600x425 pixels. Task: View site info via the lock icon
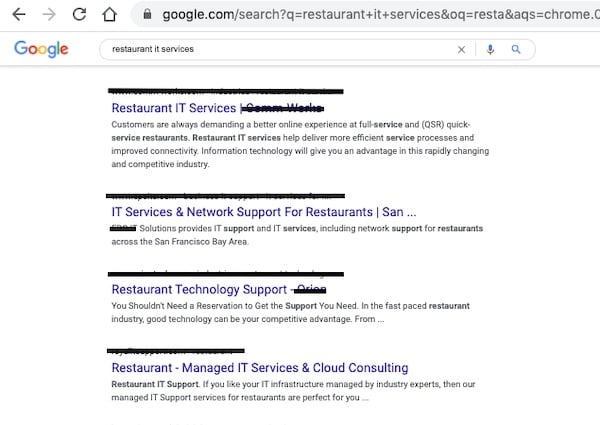147,15
